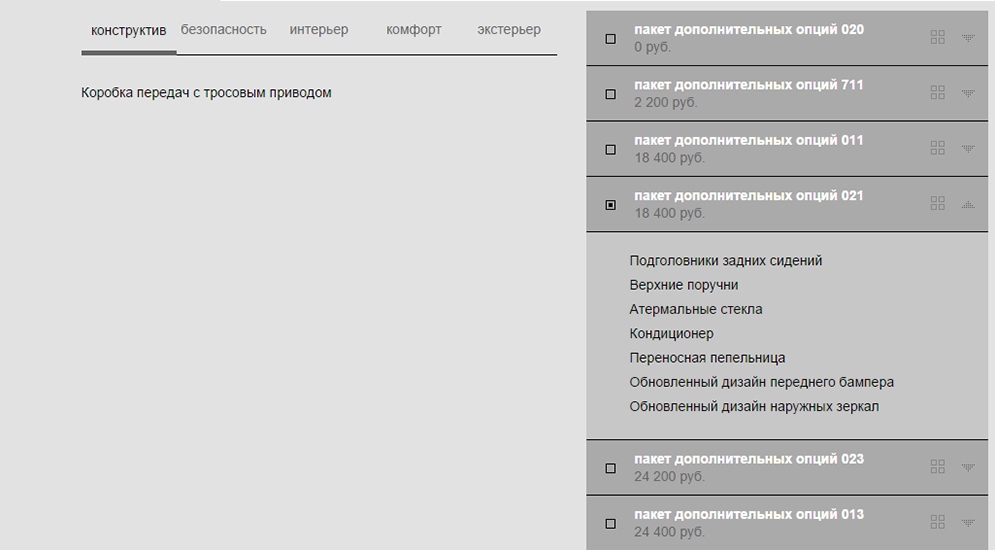
Task: Click the grid icon for package 711
Action: [937, 93]
